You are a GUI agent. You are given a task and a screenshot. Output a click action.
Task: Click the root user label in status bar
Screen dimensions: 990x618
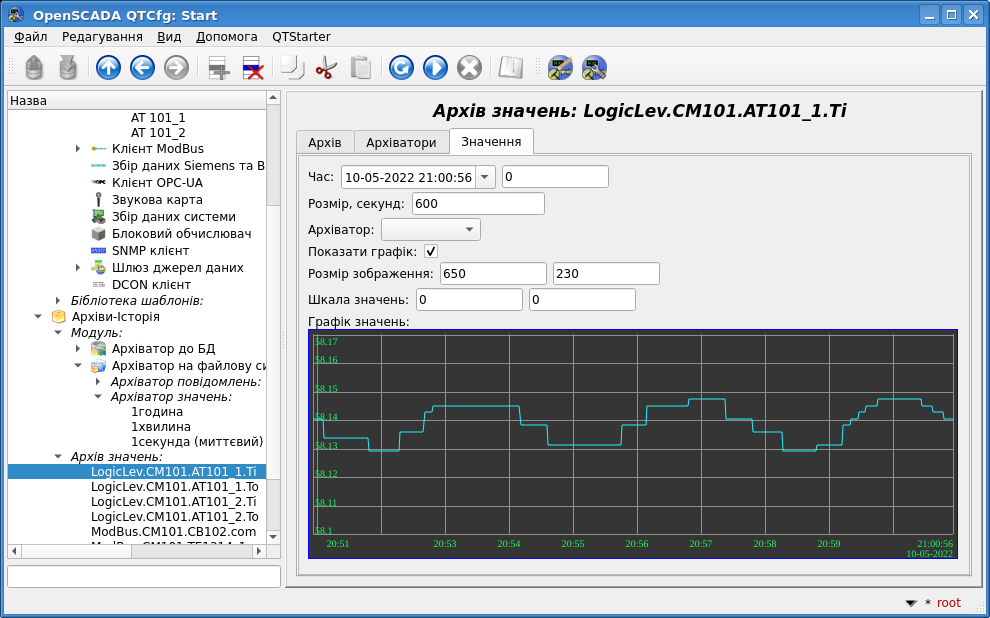948,603
